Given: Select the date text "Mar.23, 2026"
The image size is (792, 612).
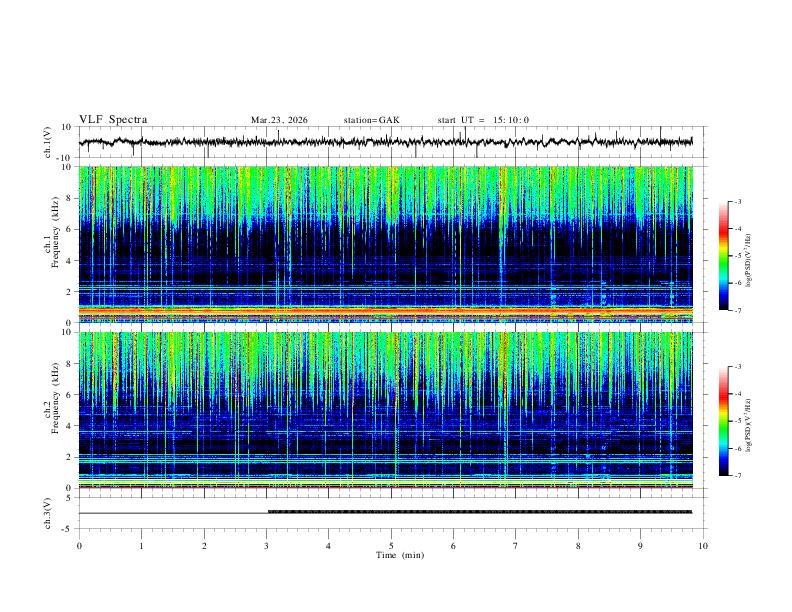Looking at the screenshot, I should point(279,120).
